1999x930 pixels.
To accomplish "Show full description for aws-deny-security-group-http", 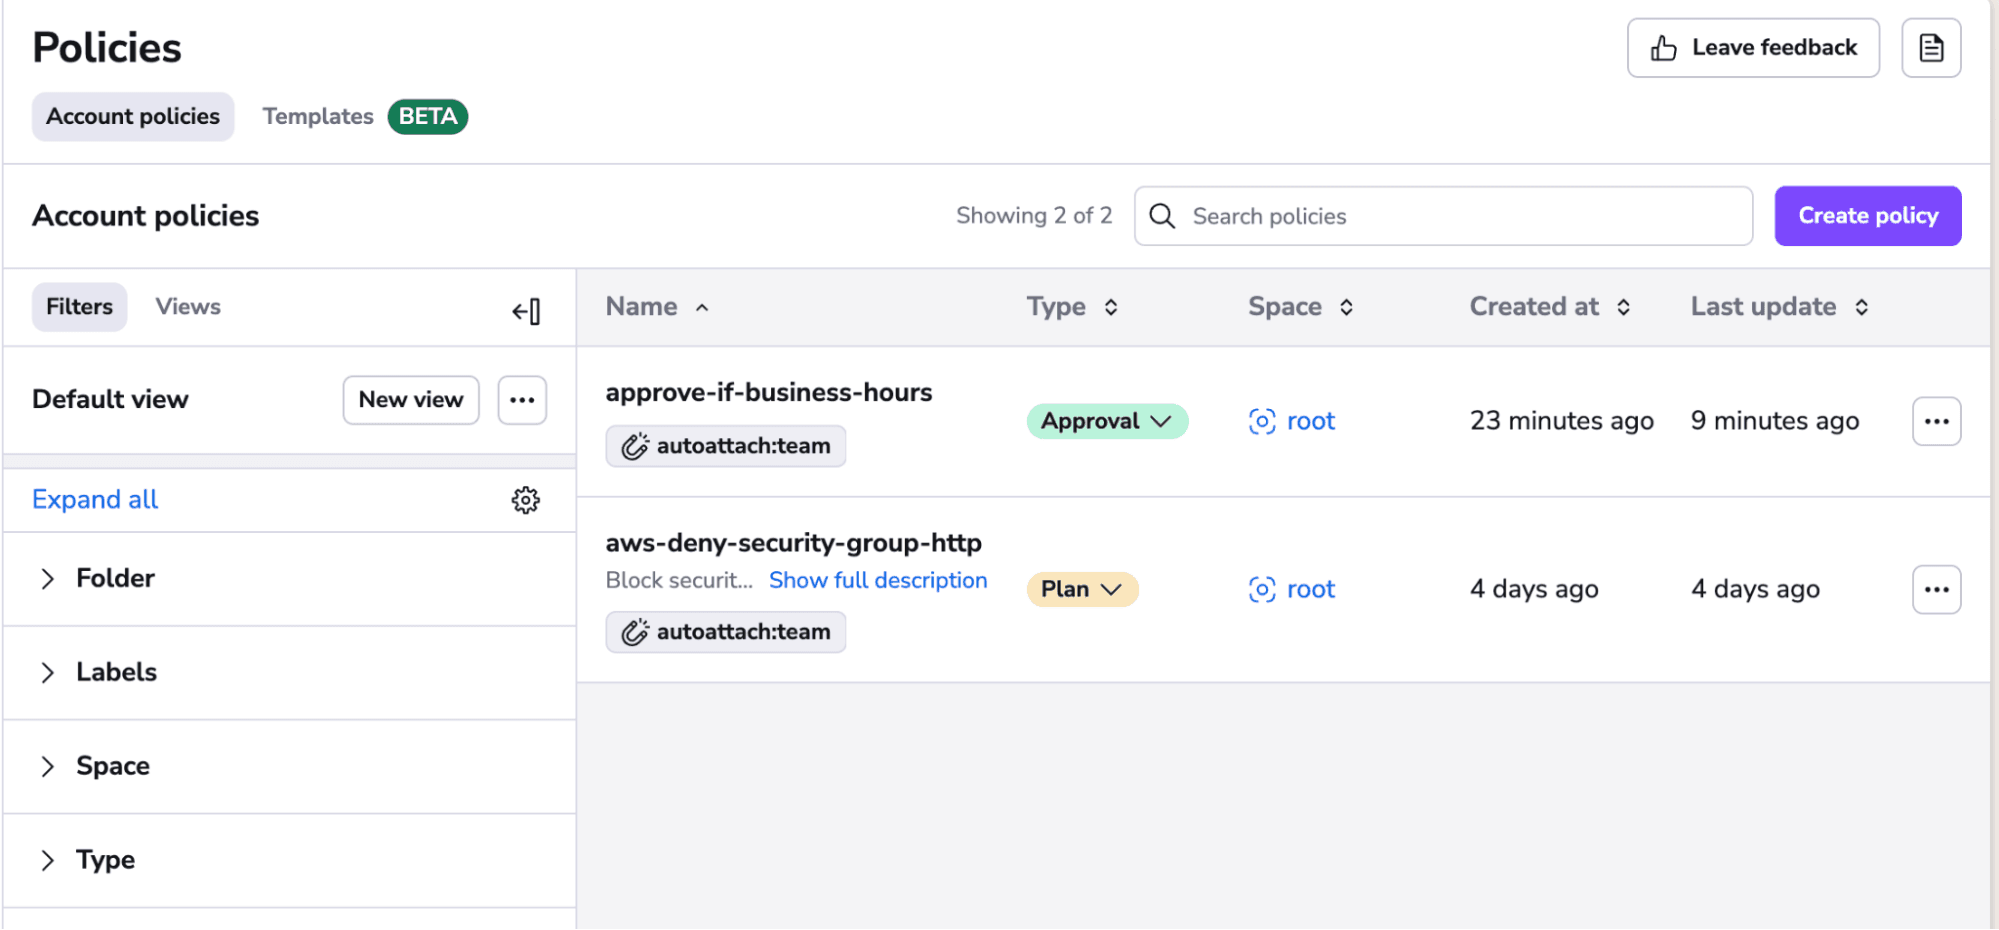I will pos(877,580).
